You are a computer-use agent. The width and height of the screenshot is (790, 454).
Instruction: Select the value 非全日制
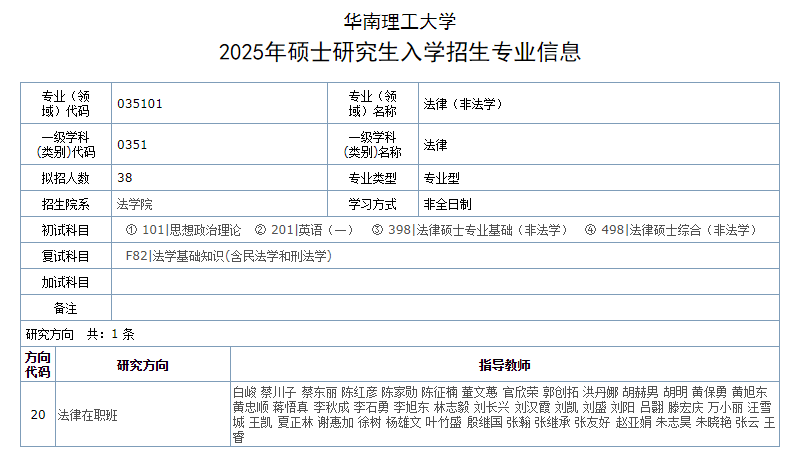click(447, 204)
